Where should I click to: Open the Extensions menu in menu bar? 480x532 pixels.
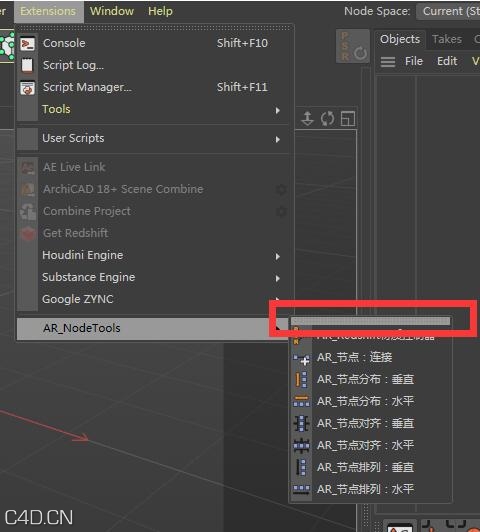click(48, 11)
